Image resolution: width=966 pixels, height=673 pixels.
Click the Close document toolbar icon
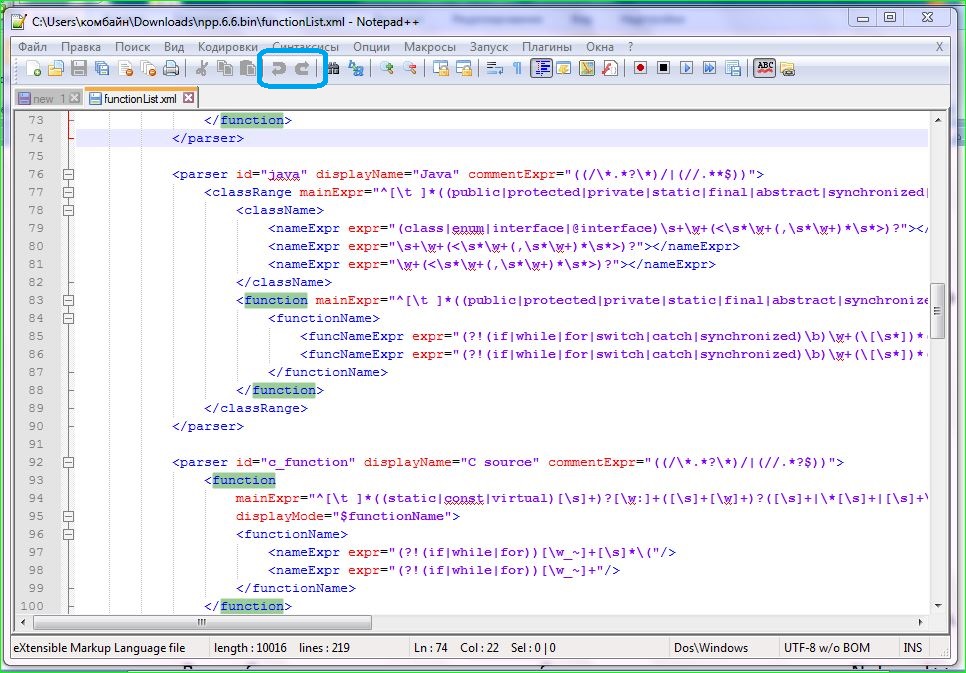126,68
